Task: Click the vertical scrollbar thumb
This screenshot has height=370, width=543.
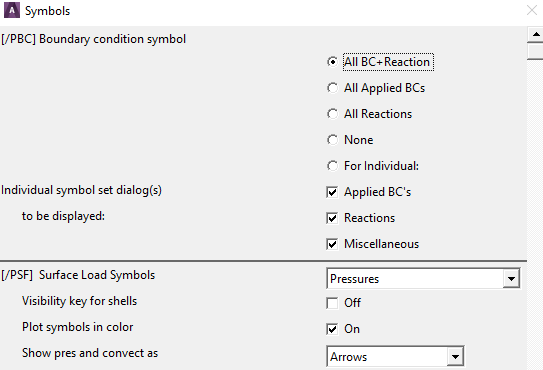Action: pyautogui.click(x=536, y=51)
